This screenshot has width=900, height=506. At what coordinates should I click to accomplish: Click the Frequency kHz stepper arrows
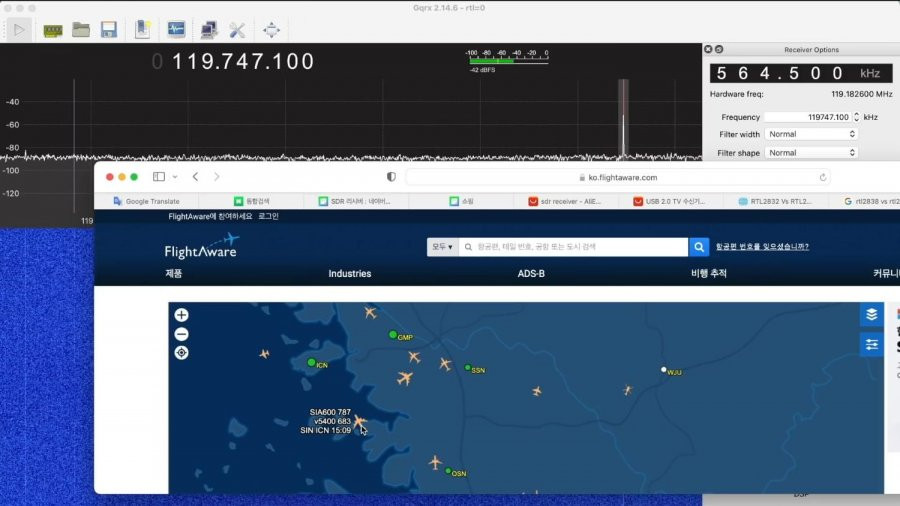pyautogui.click(x=856, y=117)
